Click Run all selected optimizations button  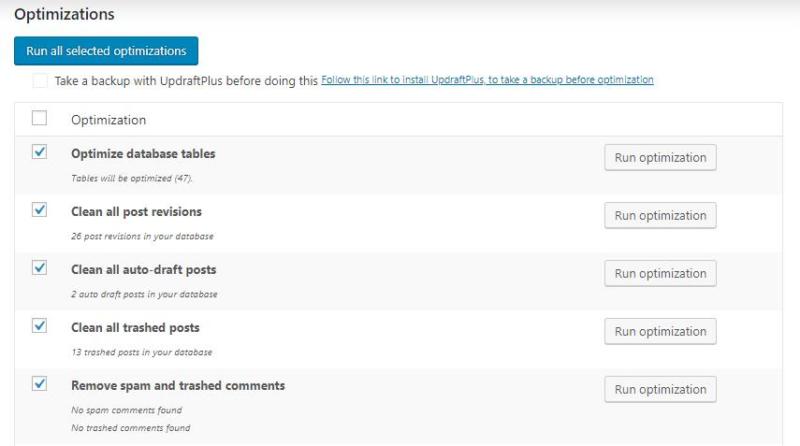point(106,51)
